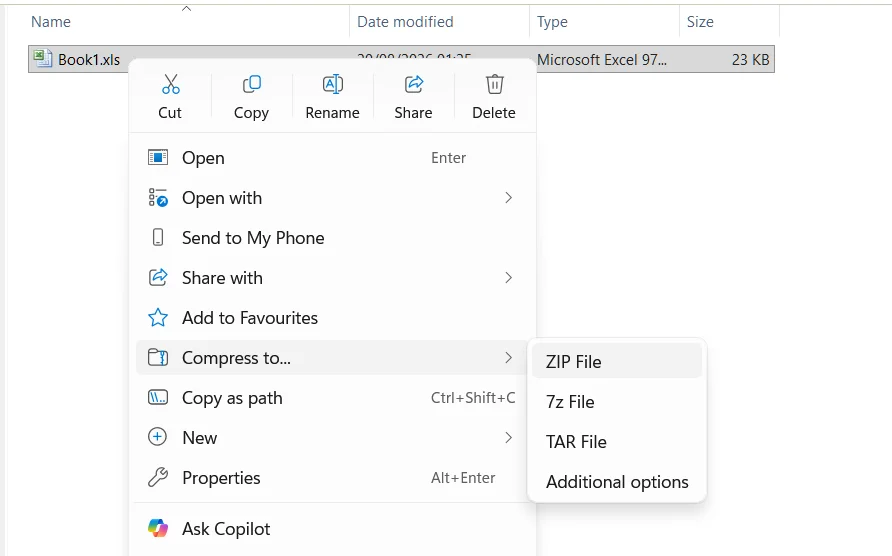Click the plus icon beside New
892x556 pixels.
[x=158, y=437]
